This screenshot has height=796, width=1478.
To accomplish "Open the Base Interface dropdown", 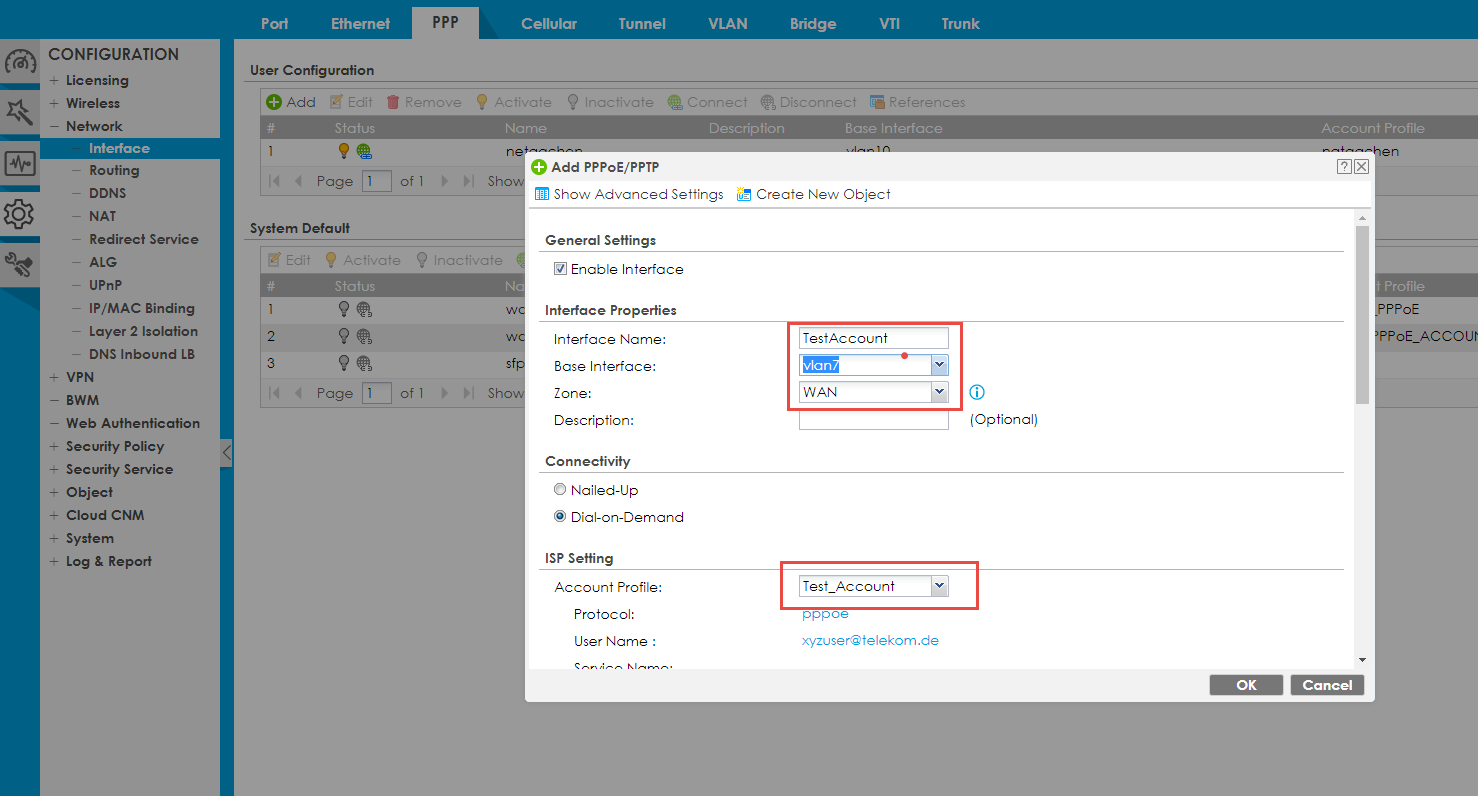I will point(939,366).
